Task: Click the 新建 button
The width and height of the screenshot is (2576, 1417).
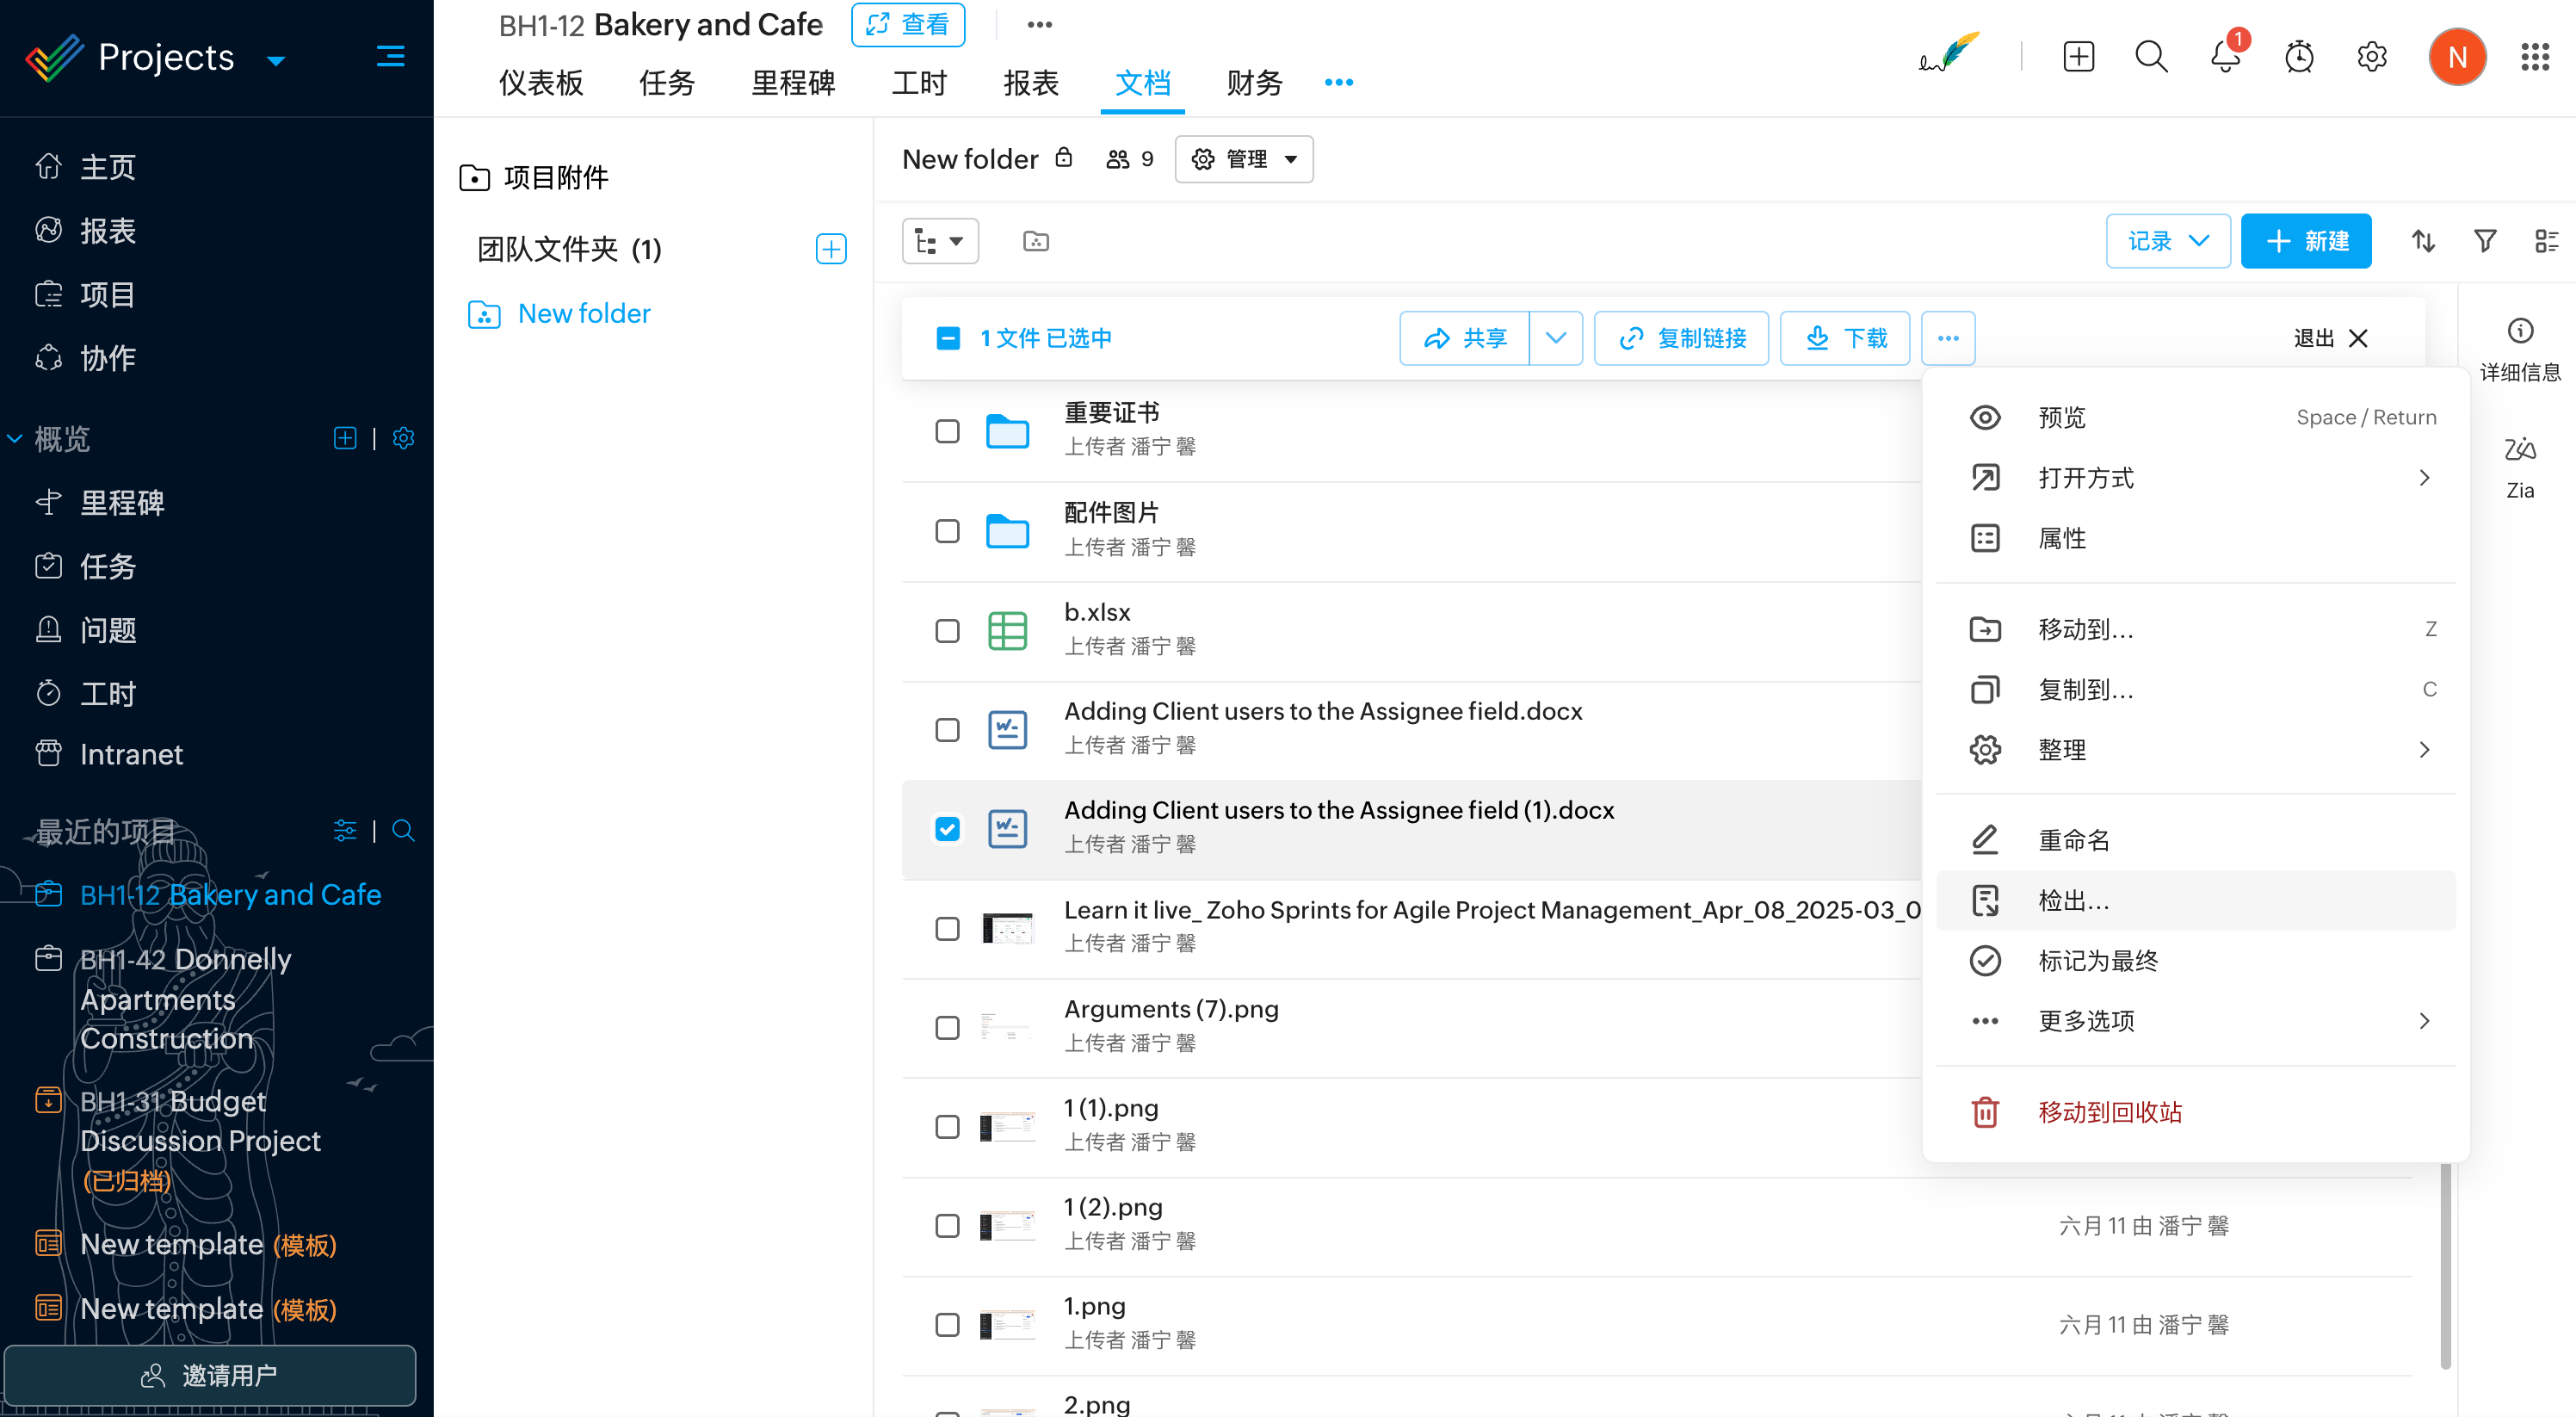Action: [x=2305, y=241]
